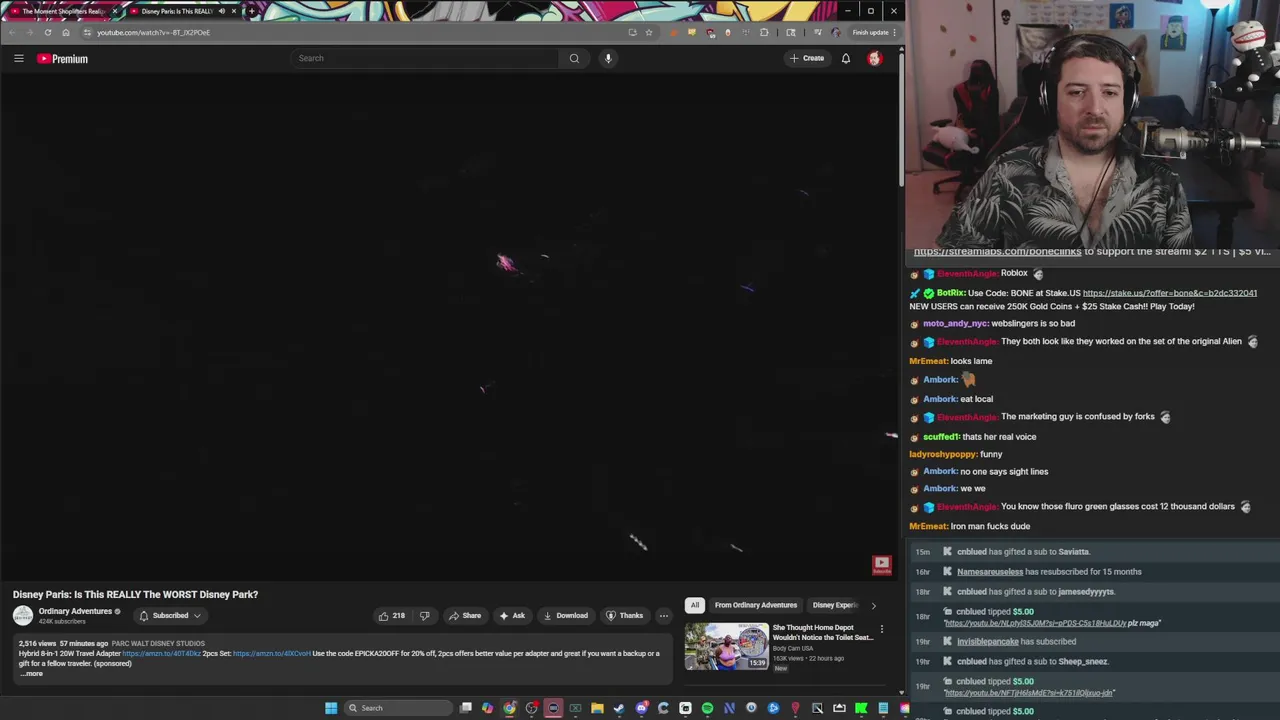Image resolution: width=1280 pixels, height=720 pixels.
Task: Like the video with thumbs up
Action: coord(392,616)
